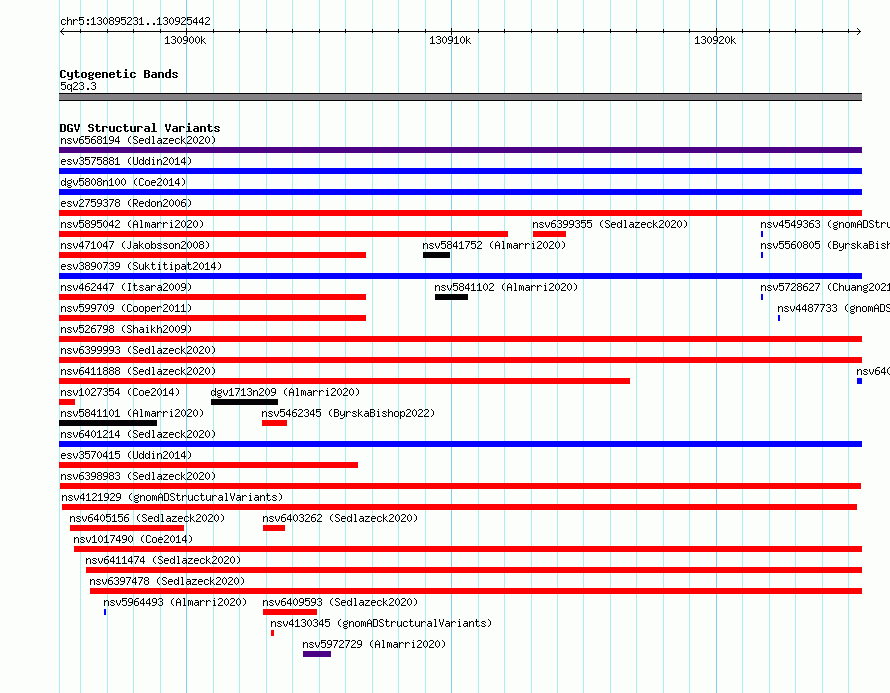Screen dimensions: 890x693
Task: Open the nsv6409593 (Sedlazeck2020) label
Action: pyautogui.click(x=340, y=602)
